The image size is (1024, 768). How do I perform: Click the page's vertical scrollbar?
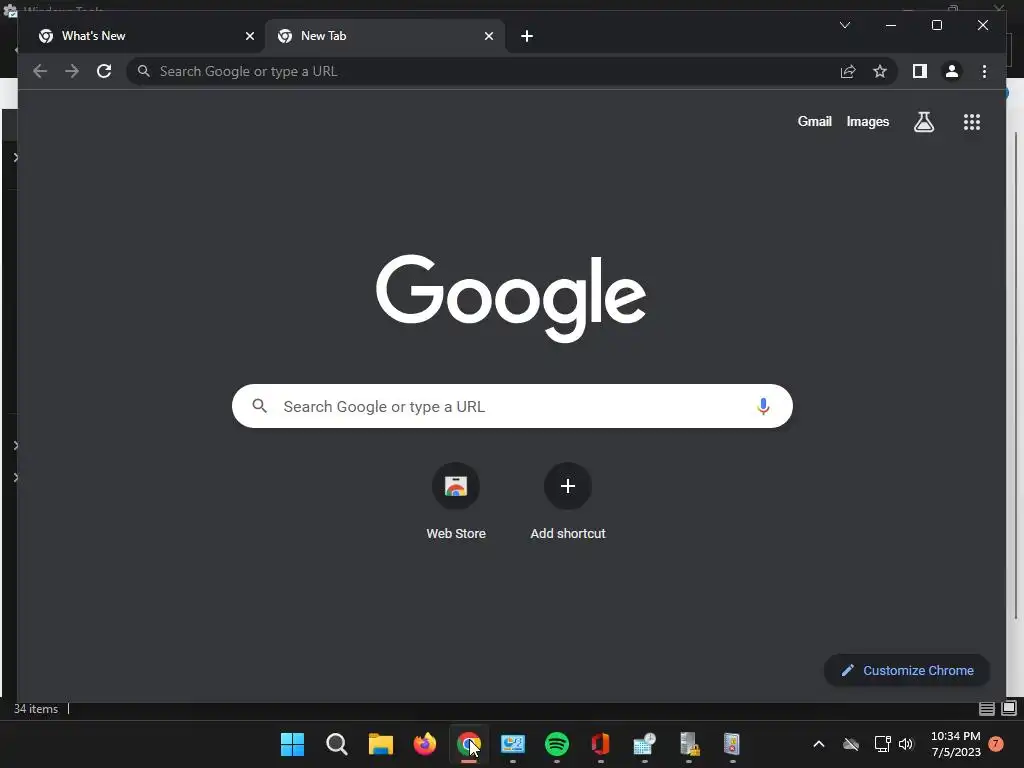pos(1016,376)
